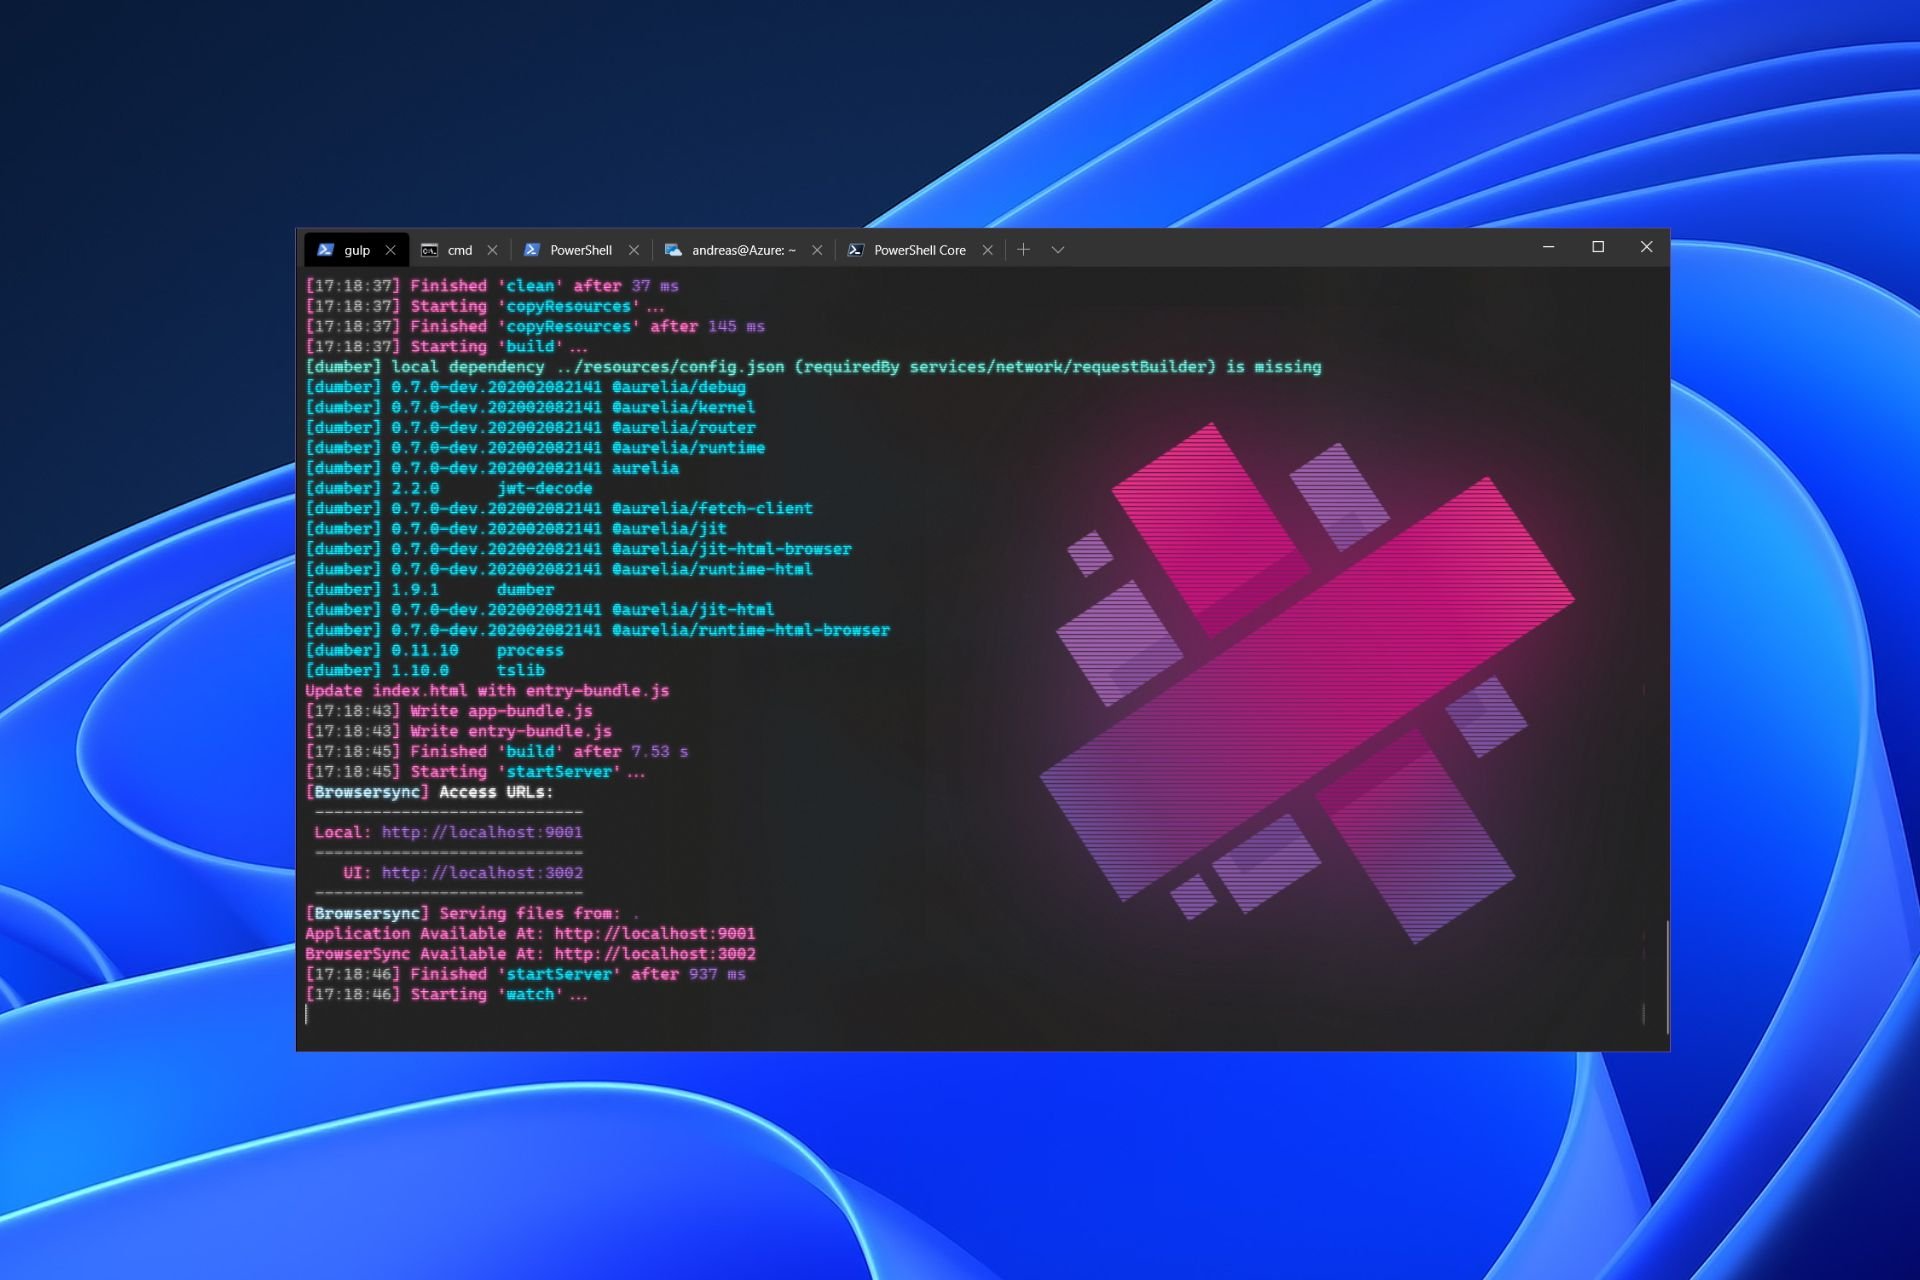The width and height of the screenshot is (1920, 1280).
Task: Switch to the andreas@Azure tab
Action: point(743,250)
